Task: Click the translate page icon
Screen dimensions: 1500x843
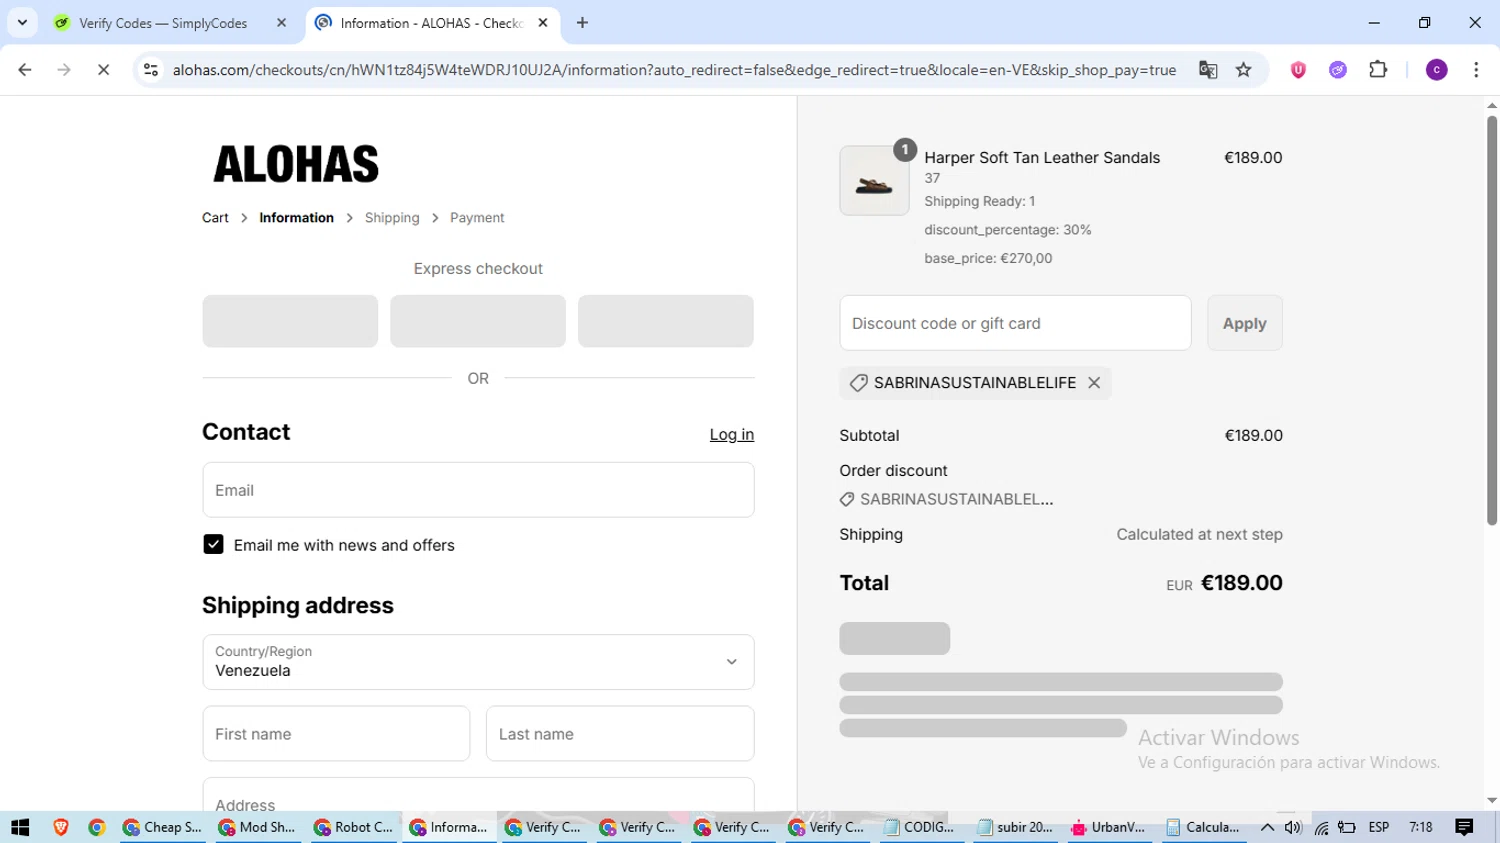Action: coord(1208,70)
